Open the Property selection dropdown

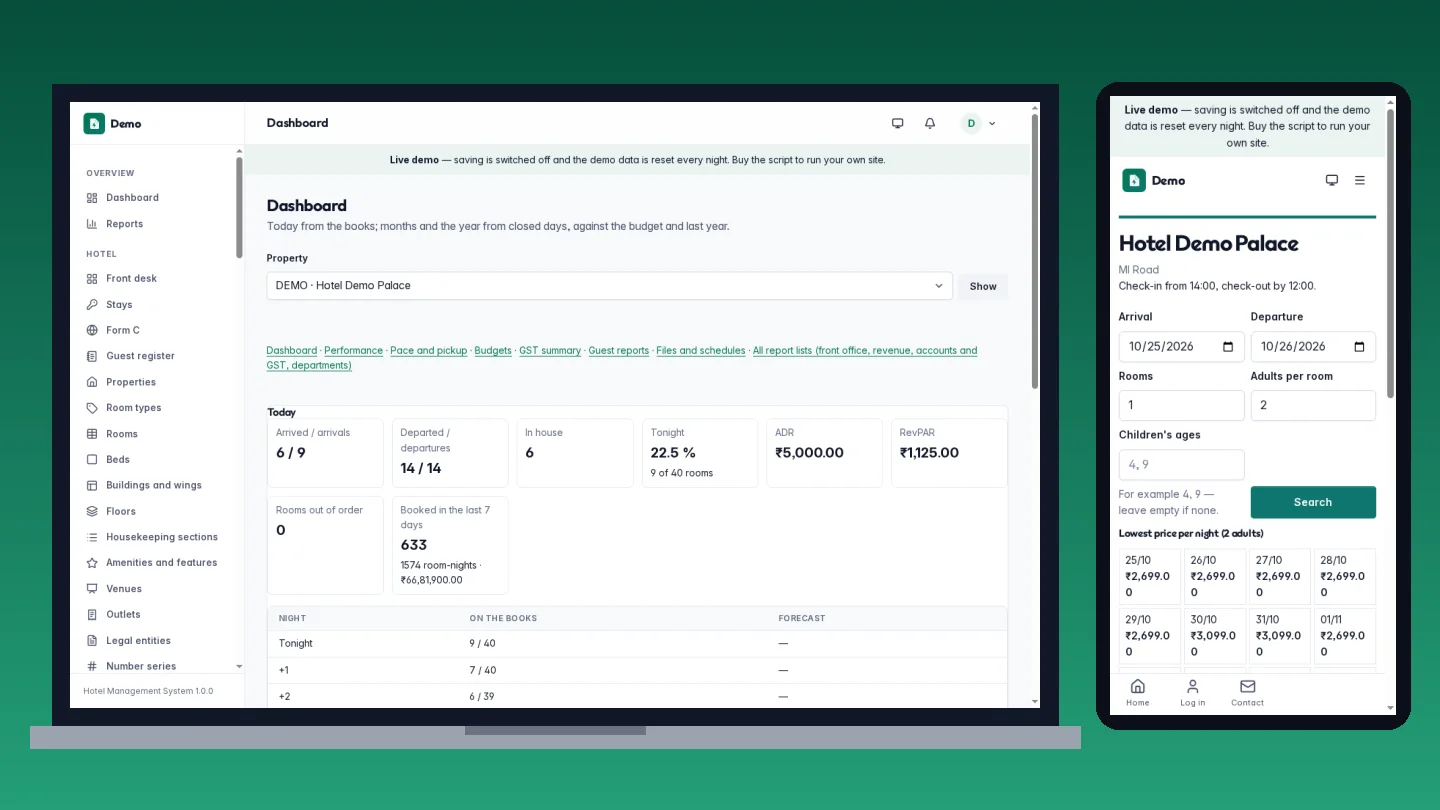tap(609, 286)
